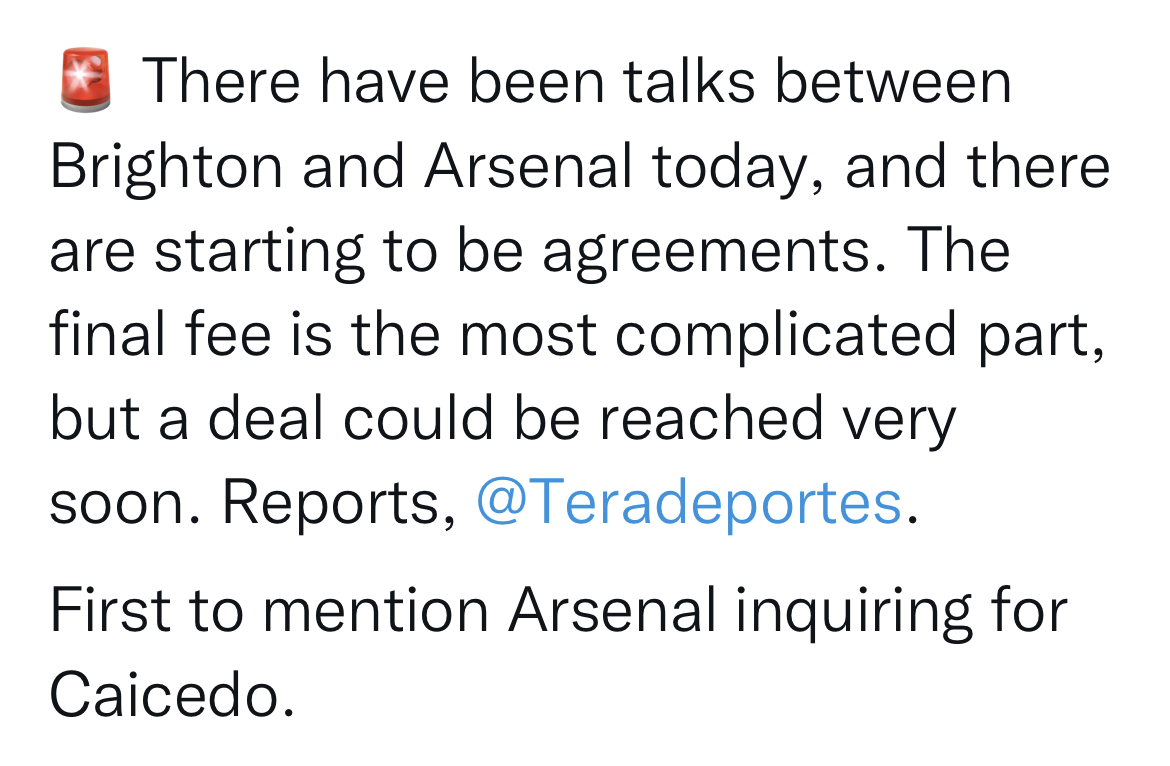Click the word "Brighton" in the tweet
This screenshot has width=1170, height=766.
[166, 168]
